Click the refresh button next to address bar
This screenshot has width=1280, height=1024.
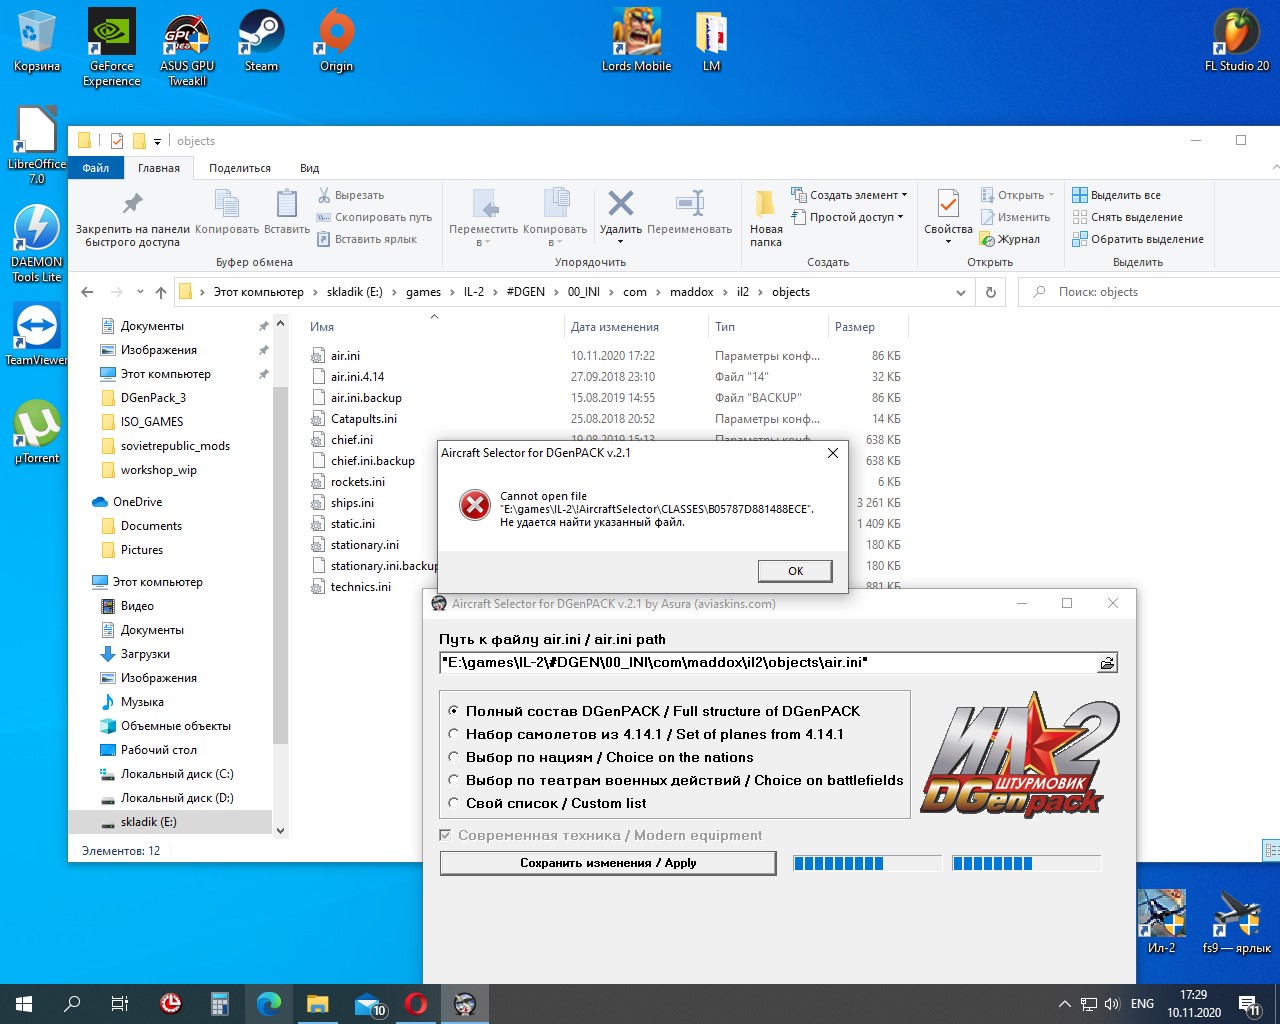(990, 292)
